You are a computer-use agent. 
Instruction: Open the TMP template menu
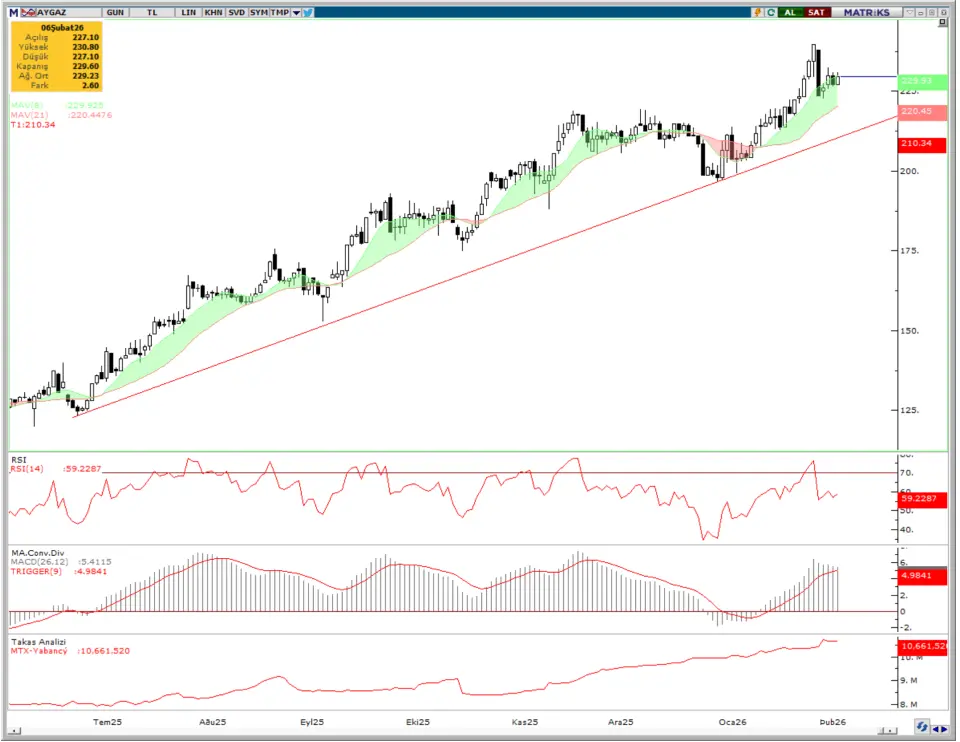[280, 12]
